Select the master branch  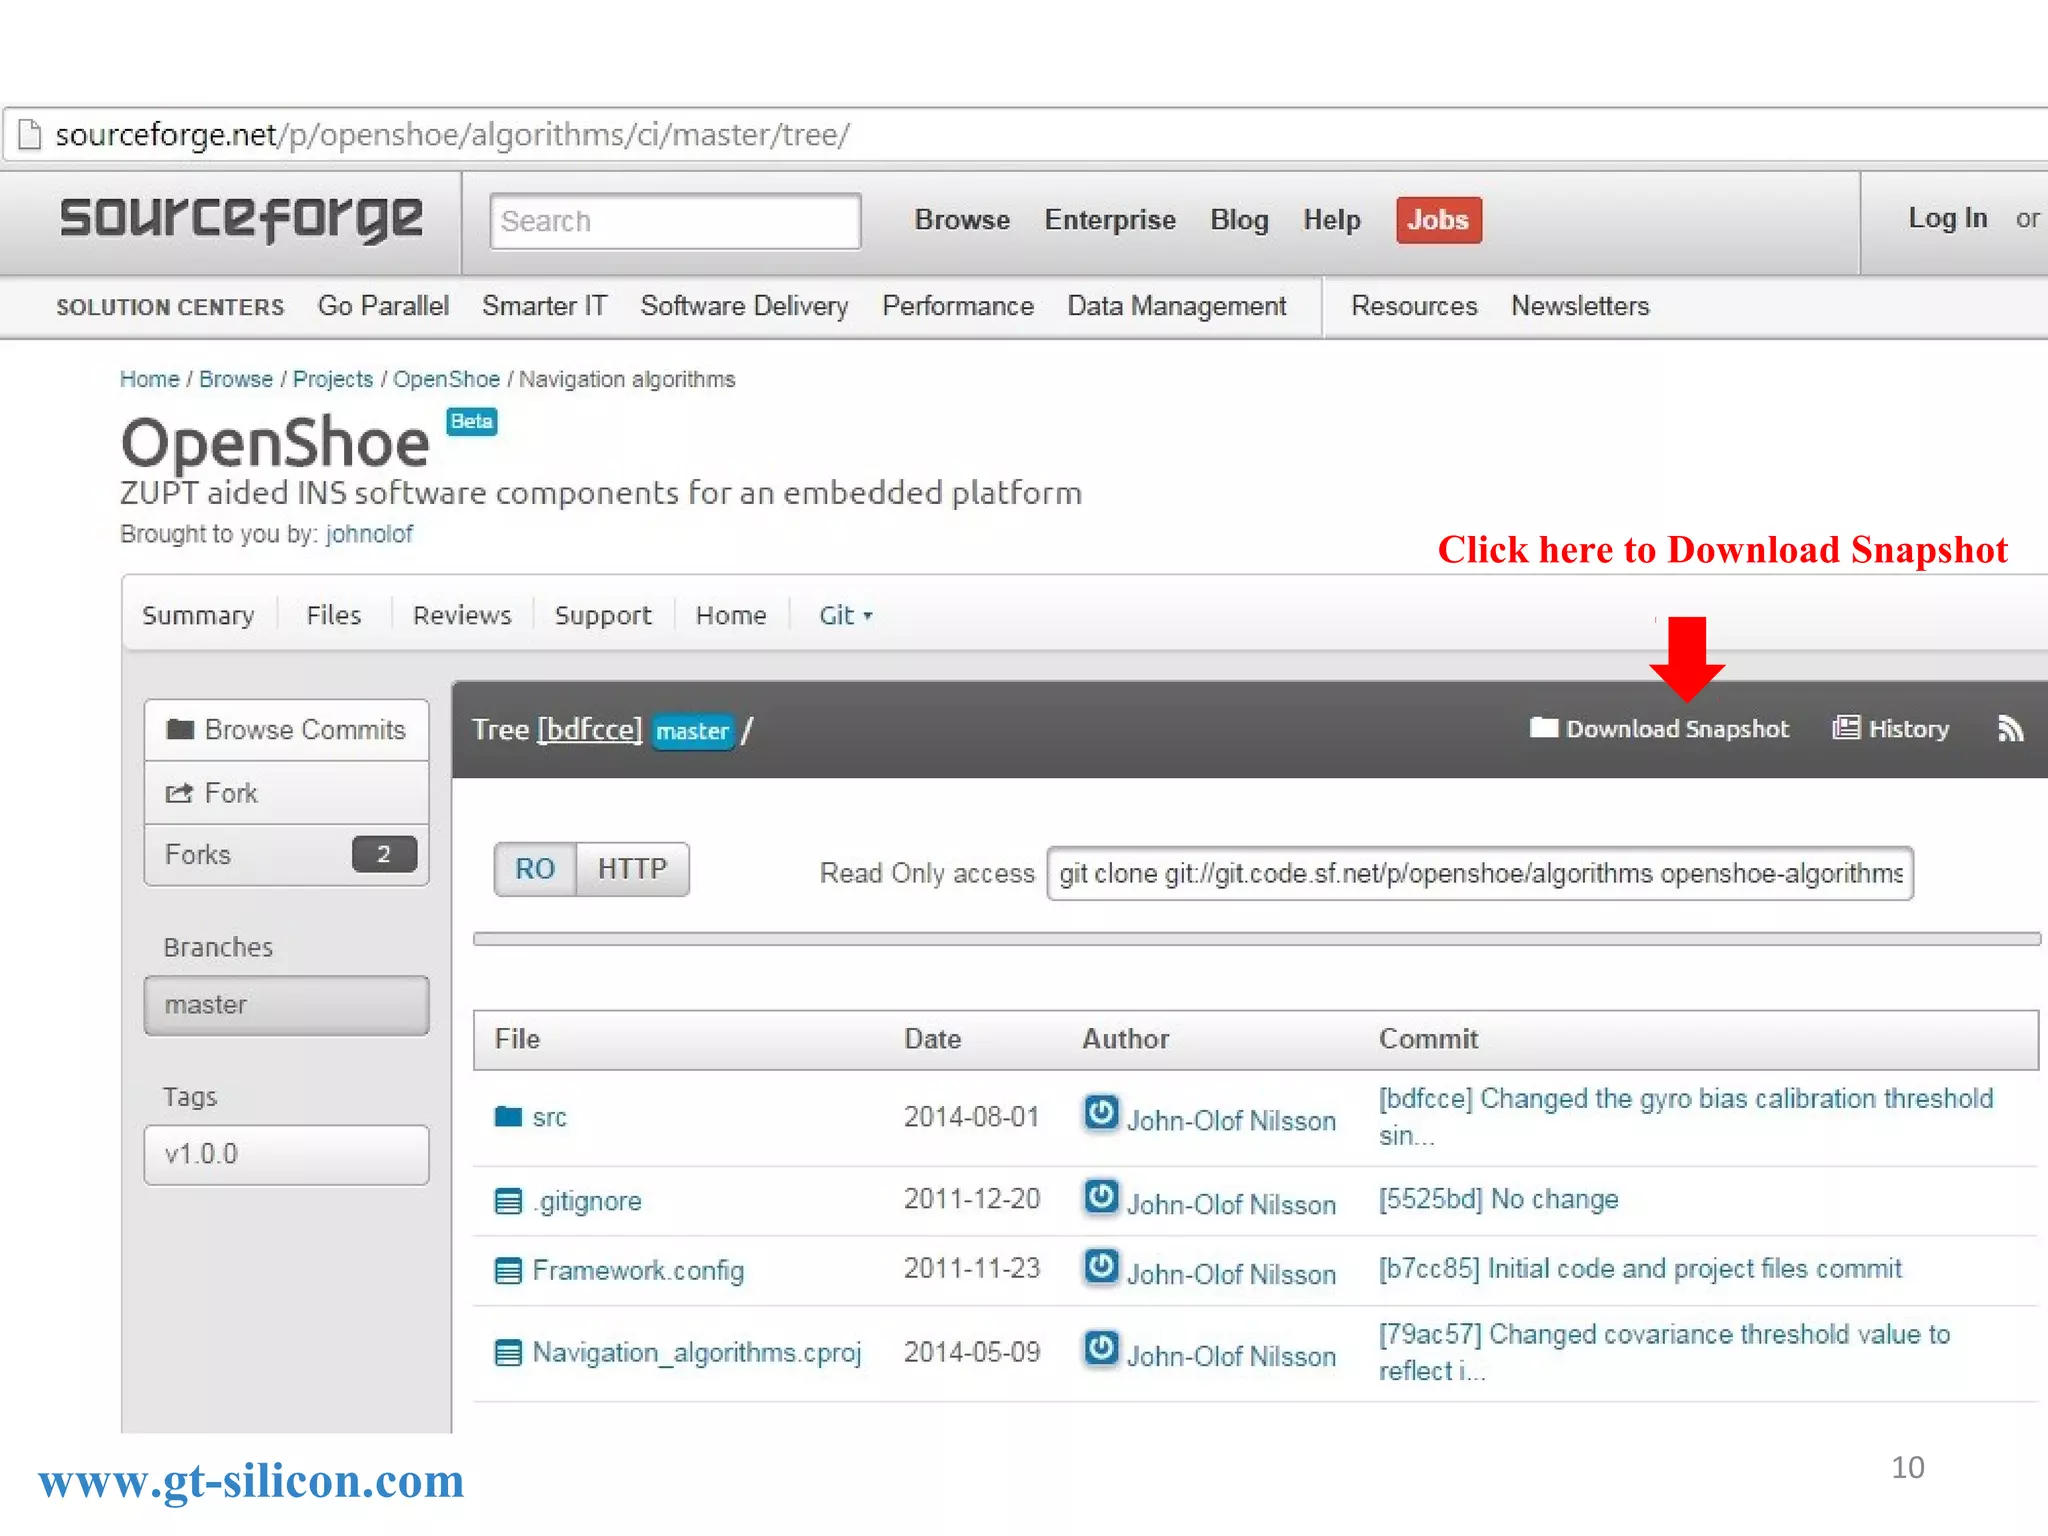point(286,1005)
